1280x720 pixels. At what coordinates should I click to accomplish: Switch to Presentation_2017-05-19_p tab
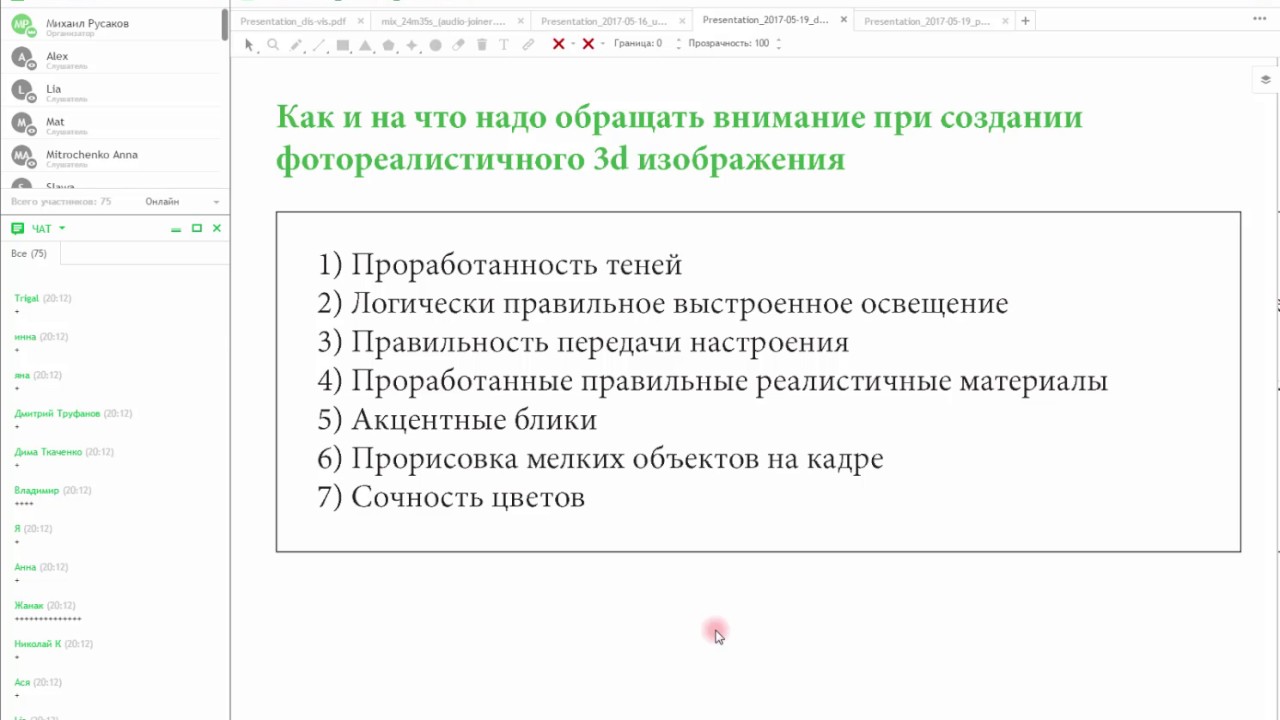coord(927,21)
